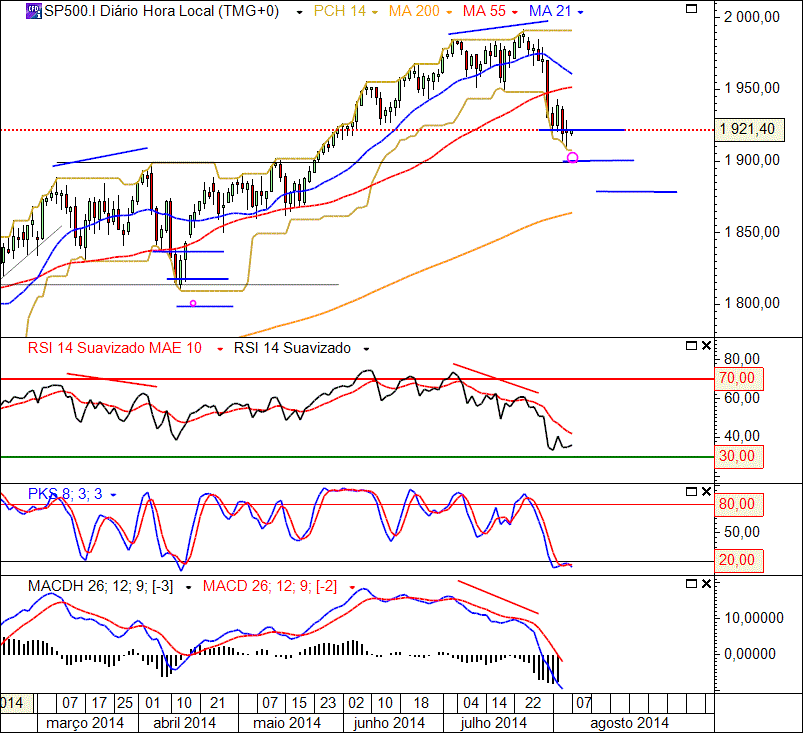Open the RSI 14 Suavizado dropdown arrow

(366, 349)
